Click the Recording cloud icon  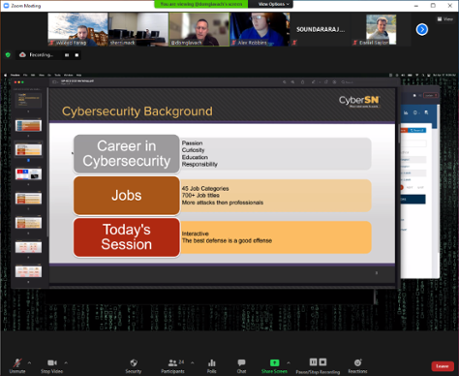point(22,55)
